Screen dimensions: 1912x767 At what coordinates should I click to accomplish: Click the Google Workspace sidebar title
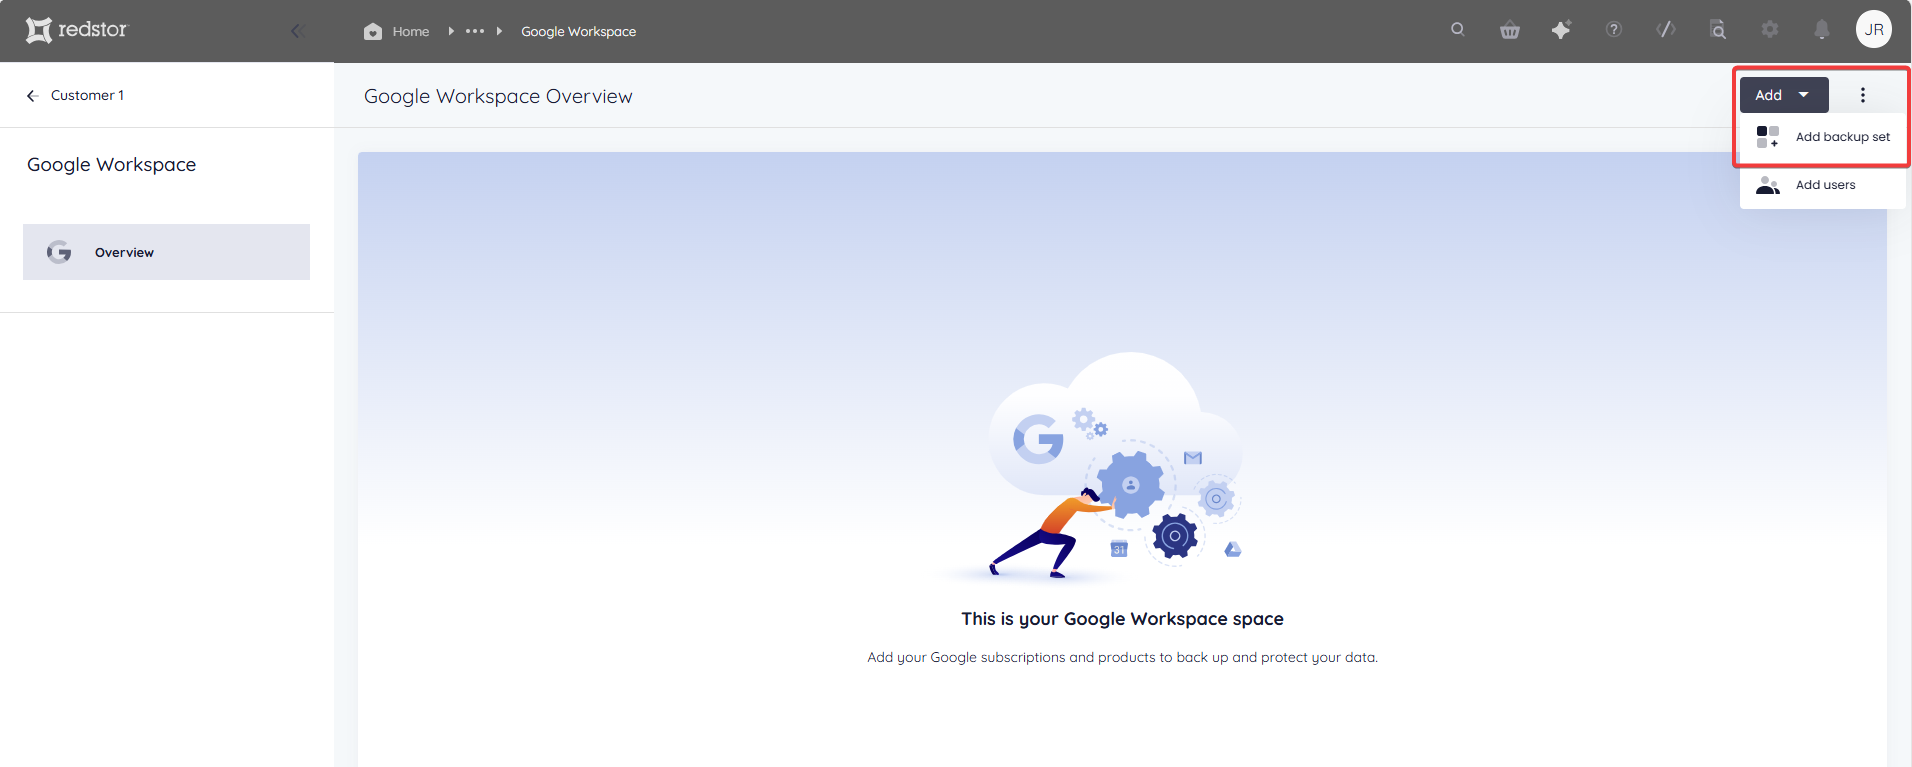(x=111, y=165)
